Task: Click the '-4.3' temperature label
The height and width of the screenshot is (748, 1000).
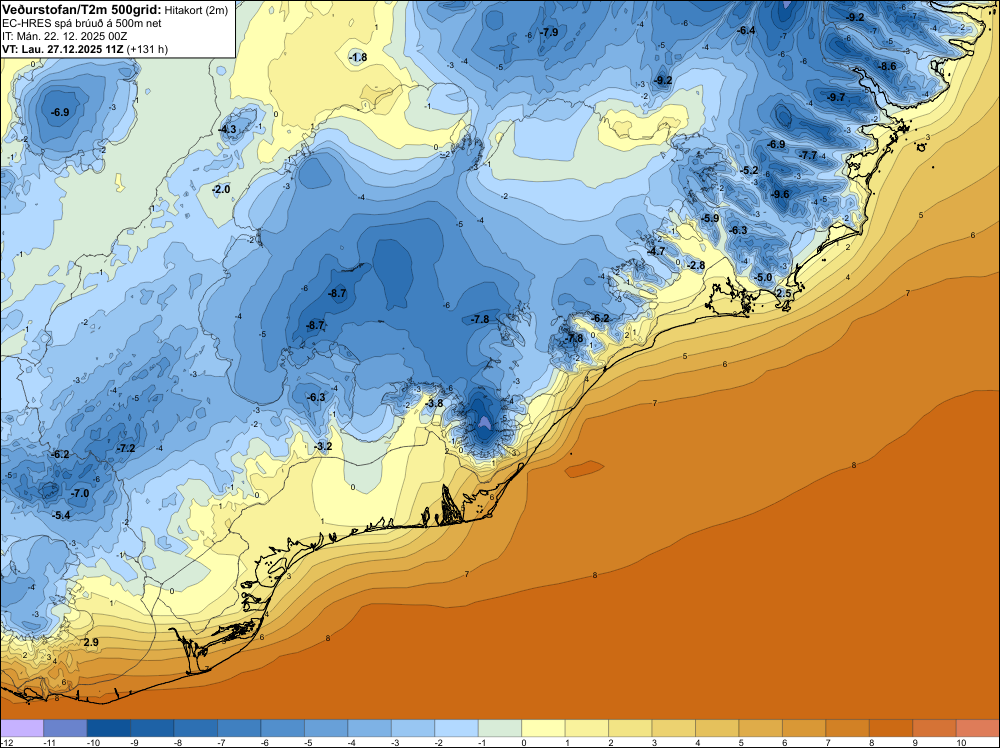Action: pyautogui.click(x=227, y=129)
